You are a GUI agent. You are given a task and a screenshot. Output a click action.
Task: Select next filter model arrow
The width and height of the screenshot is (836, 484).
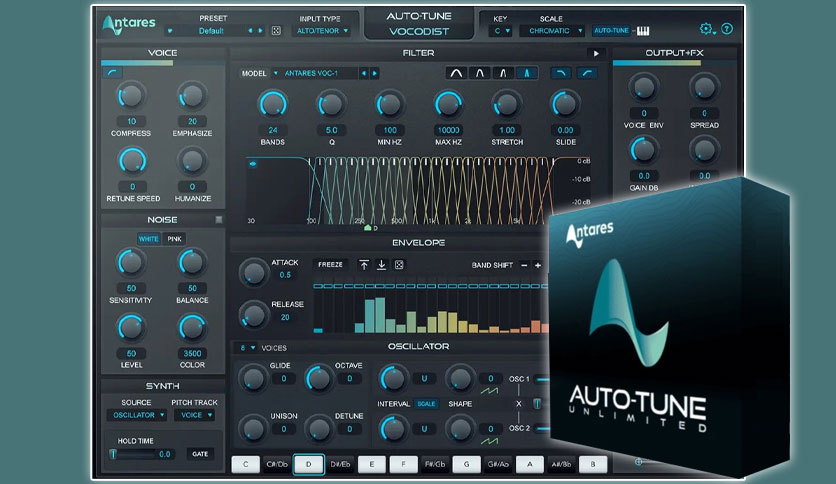374,74
